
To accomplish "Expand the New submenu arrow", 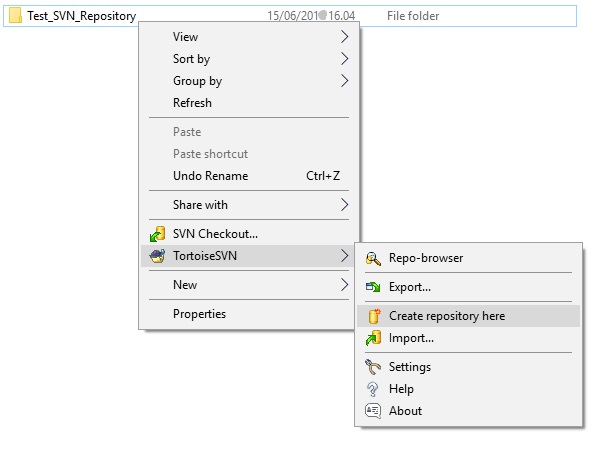I will pos(344,285).
